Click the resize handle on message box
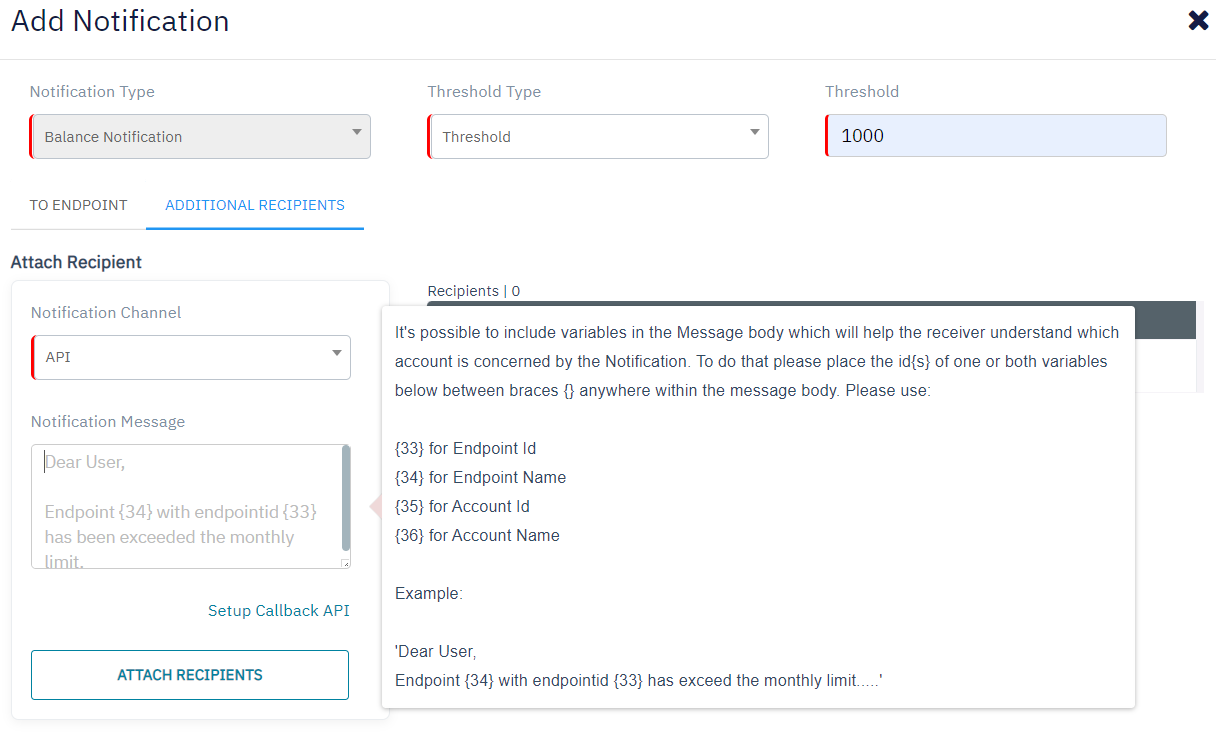The height and width of the screenshot is (751, 1216). [345, 563]
